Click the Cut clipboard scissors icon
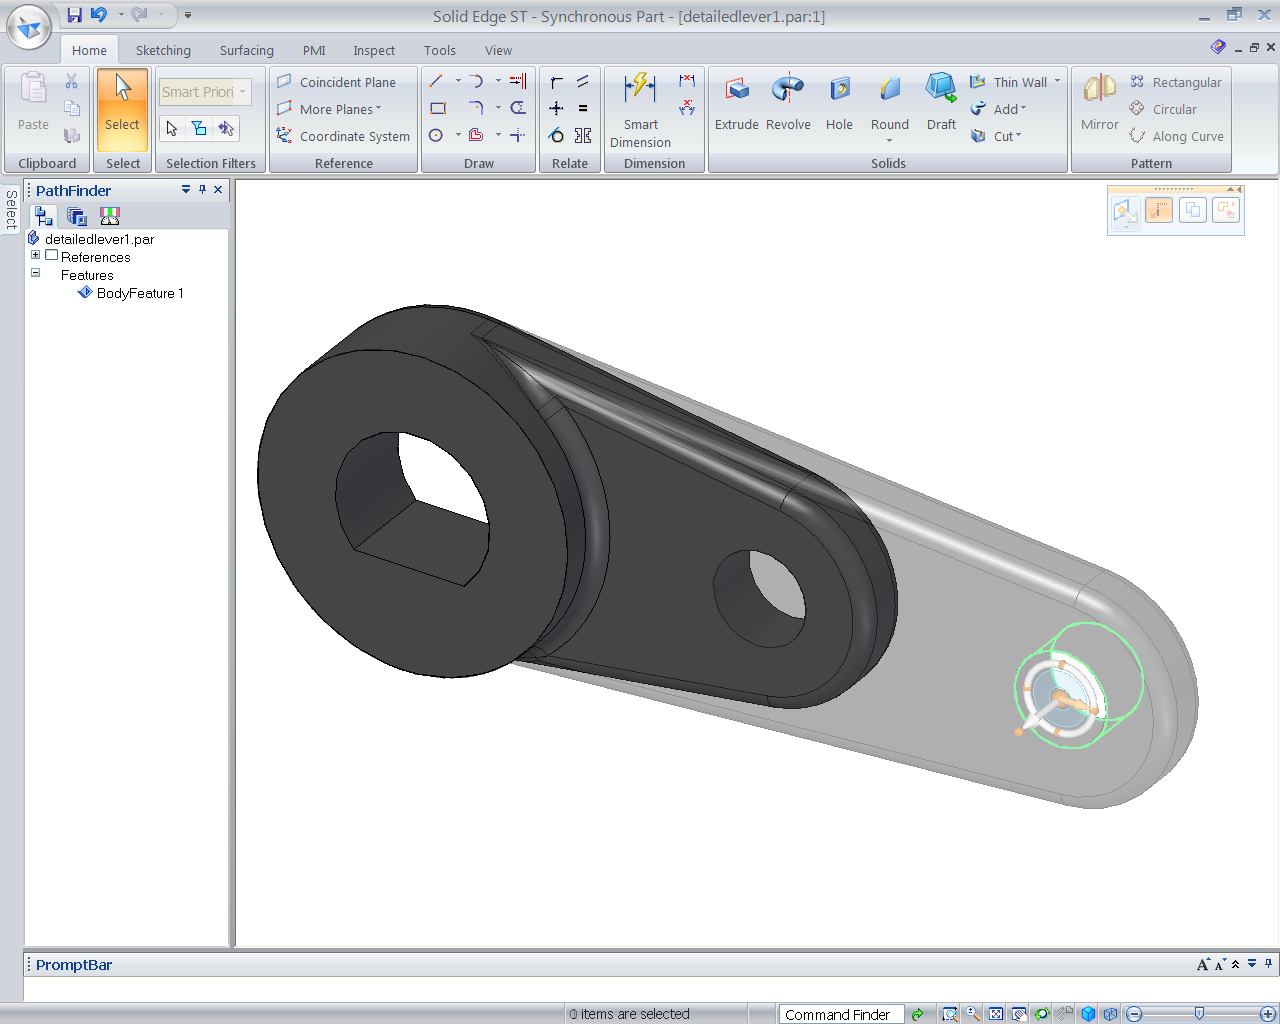The height and width of the screenshot is (1024, 1280). pyautogui.click(x=71, y=81)
